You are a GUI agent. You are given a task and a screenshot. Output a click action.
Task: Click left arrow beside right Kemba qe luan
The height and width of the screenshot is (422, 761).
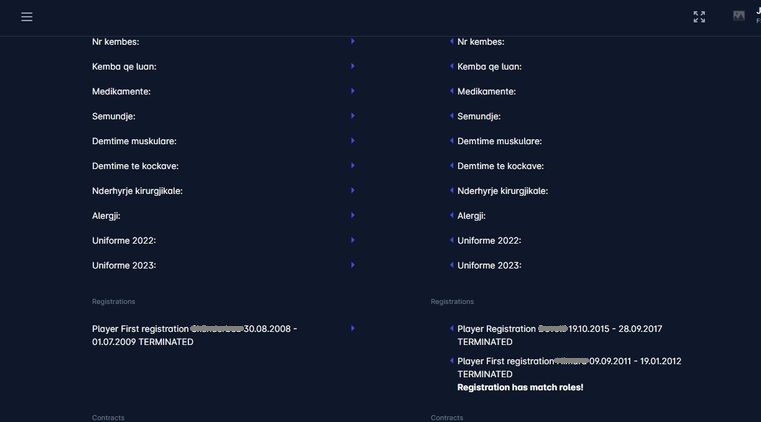452,66
